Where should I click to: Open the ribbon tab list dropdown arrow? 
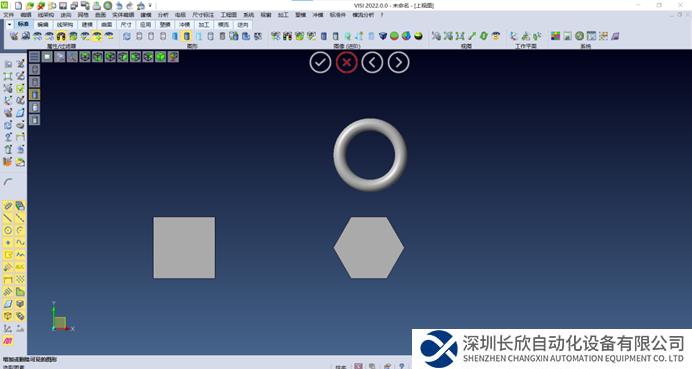pos(9,24)
